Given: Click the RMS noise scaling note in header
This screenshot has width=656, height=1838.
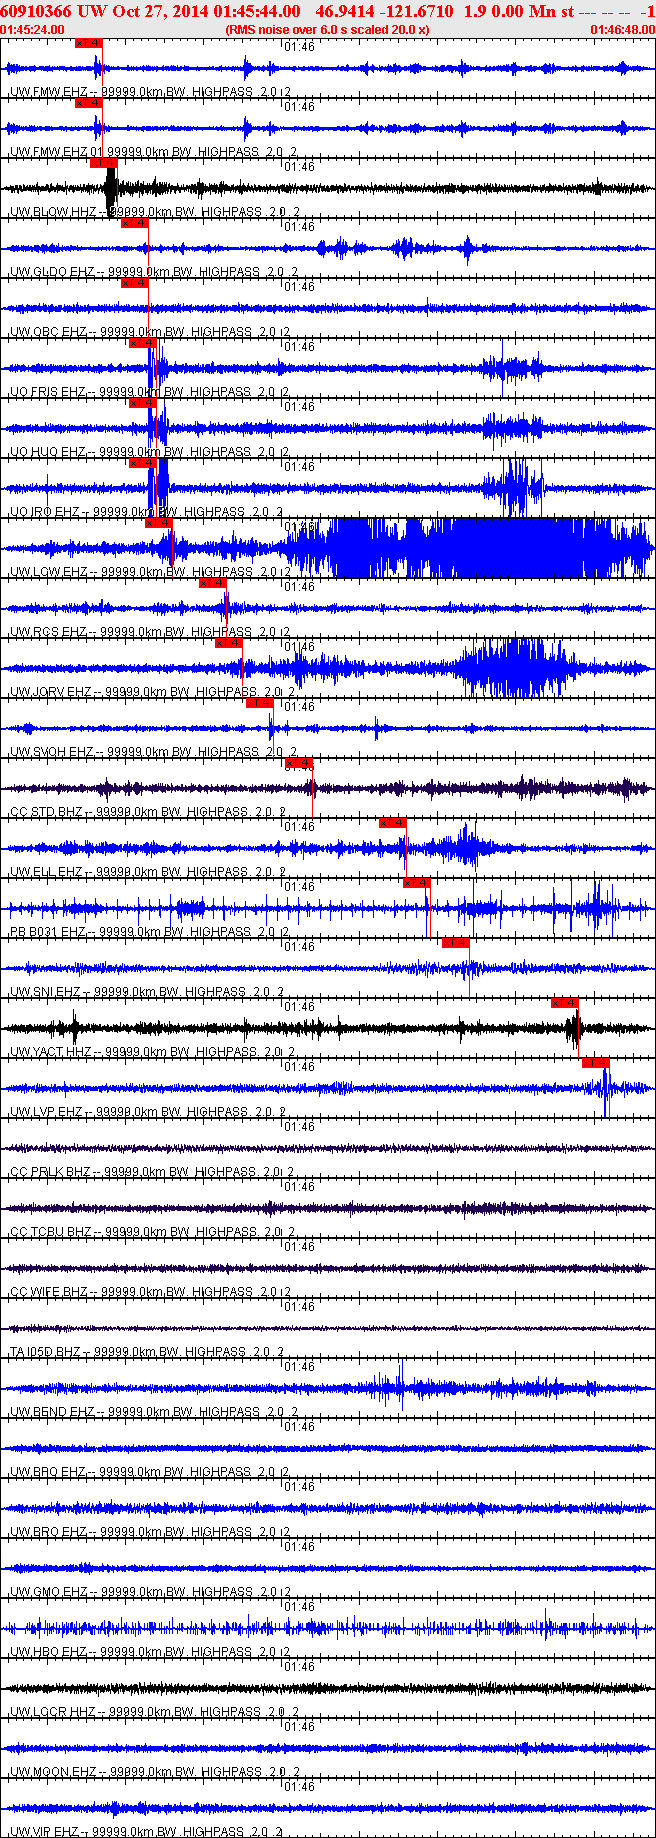Looking at the screenshot, I should point(328,30).
